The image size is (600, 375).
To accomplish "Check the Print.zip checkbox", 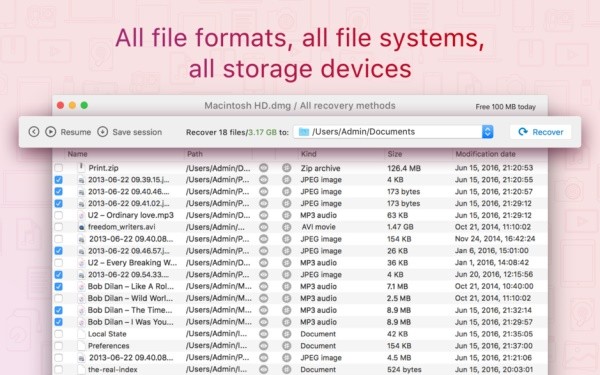I will coord(59,168).
